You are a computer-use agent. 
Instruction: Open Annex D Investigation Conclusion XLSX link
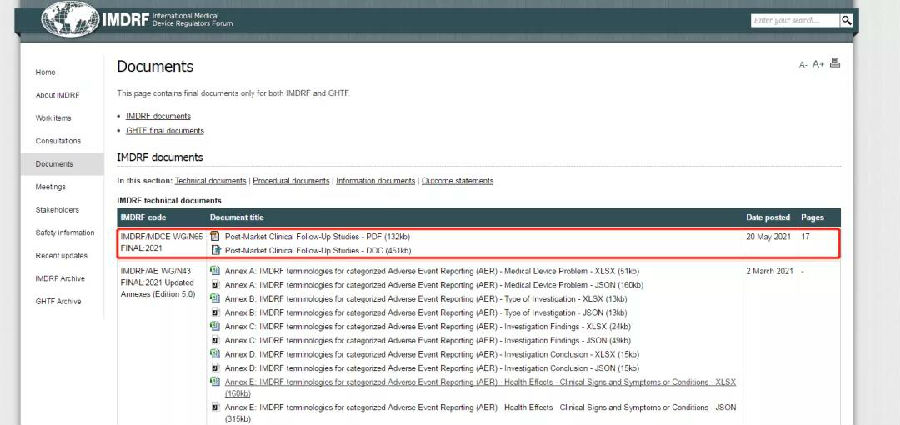[432, 354]
